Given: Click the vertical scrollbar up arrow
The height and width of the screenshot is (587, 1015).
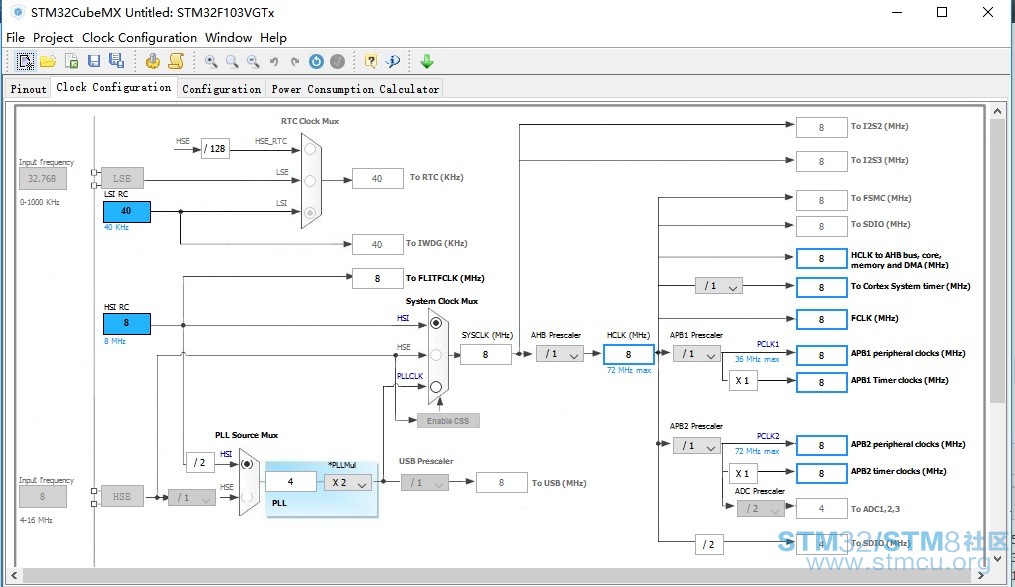Looking at the screenshot, I should [x=997, y=111].
